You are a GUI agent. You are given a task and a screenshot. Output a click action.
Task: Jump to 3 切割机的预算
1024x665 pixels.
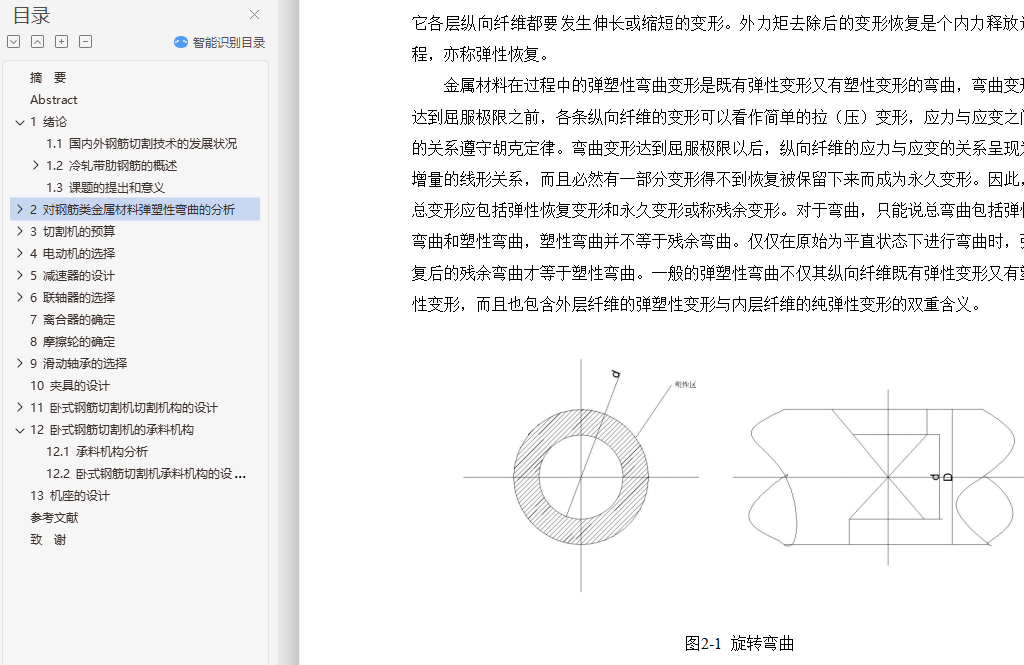tap(72, 231)
